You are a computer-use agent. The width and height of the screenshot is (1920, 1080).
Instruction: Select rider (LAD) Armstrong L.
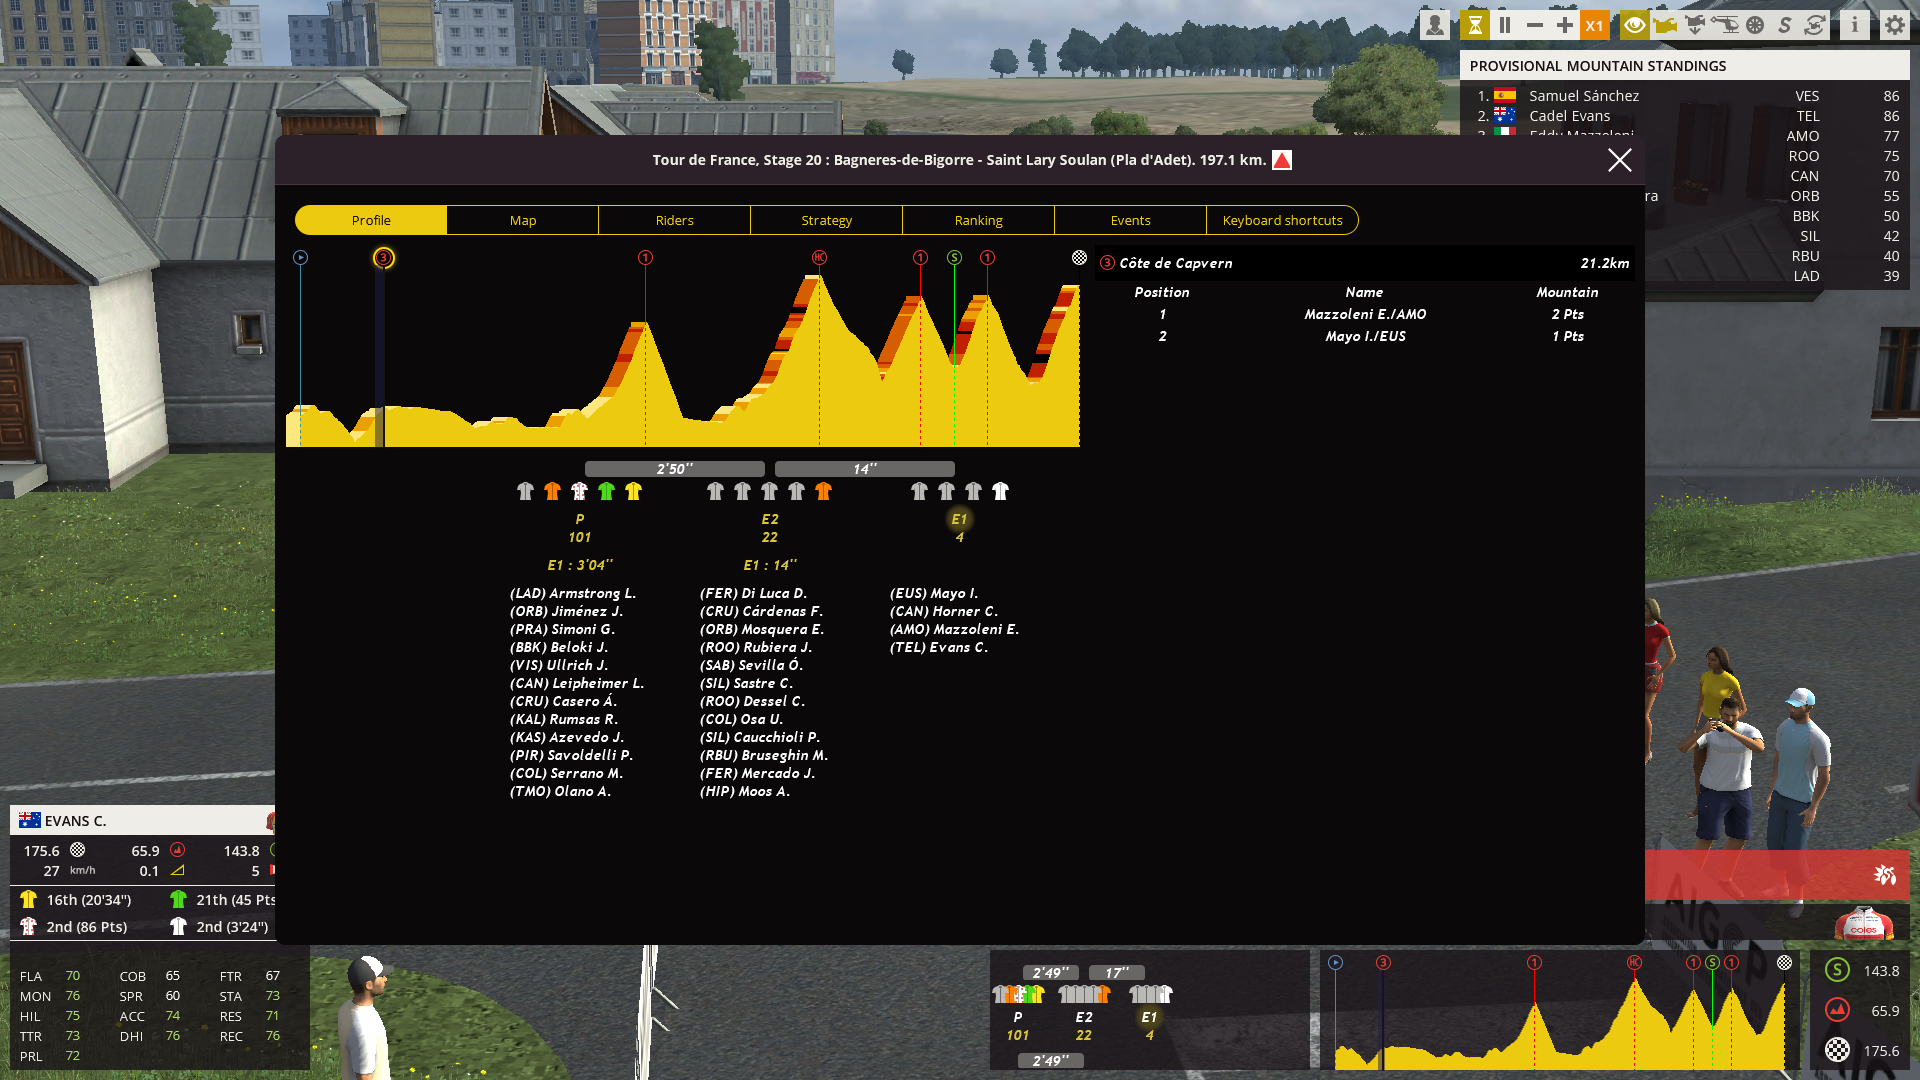click(x=573, y=593)
